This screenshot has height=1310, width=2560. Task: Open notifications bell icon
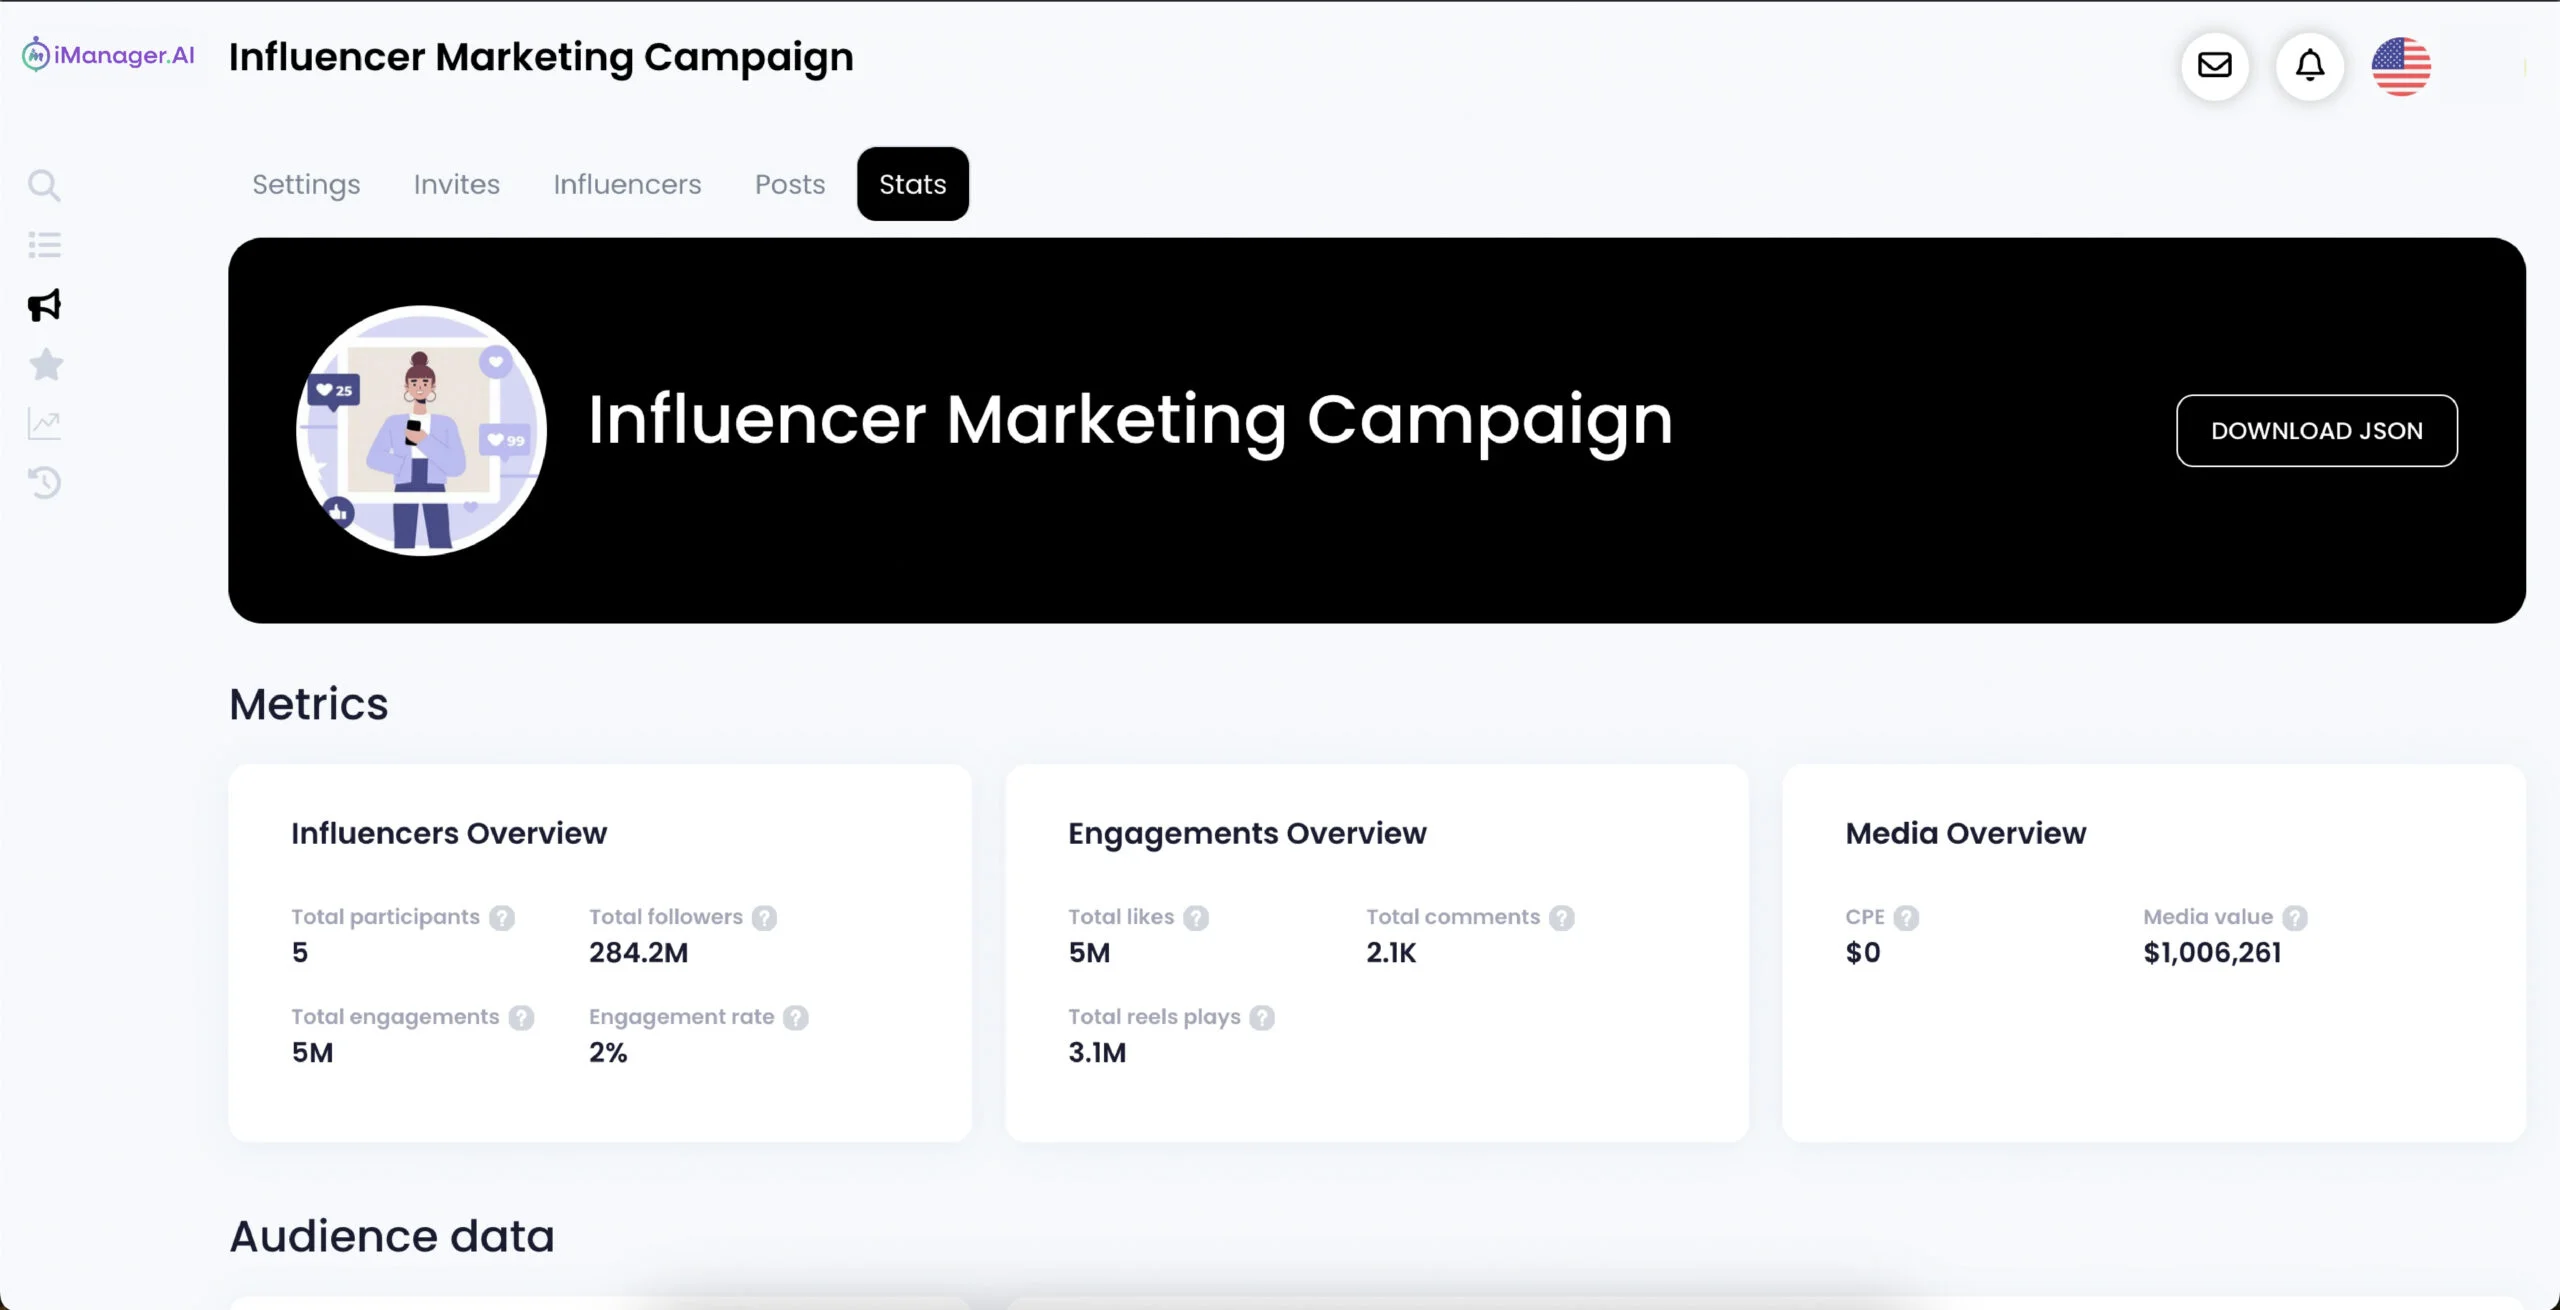(x=2310, y=66)
